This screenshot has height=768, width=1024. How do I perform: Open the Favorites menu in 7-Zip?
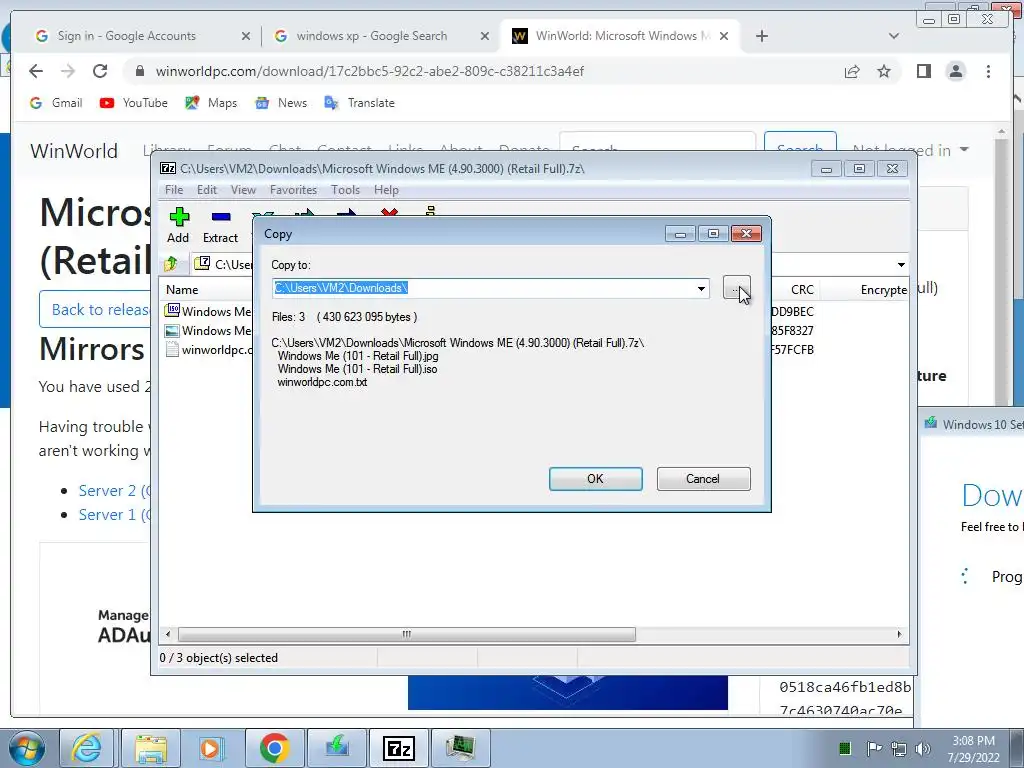(x=293, y=190)
